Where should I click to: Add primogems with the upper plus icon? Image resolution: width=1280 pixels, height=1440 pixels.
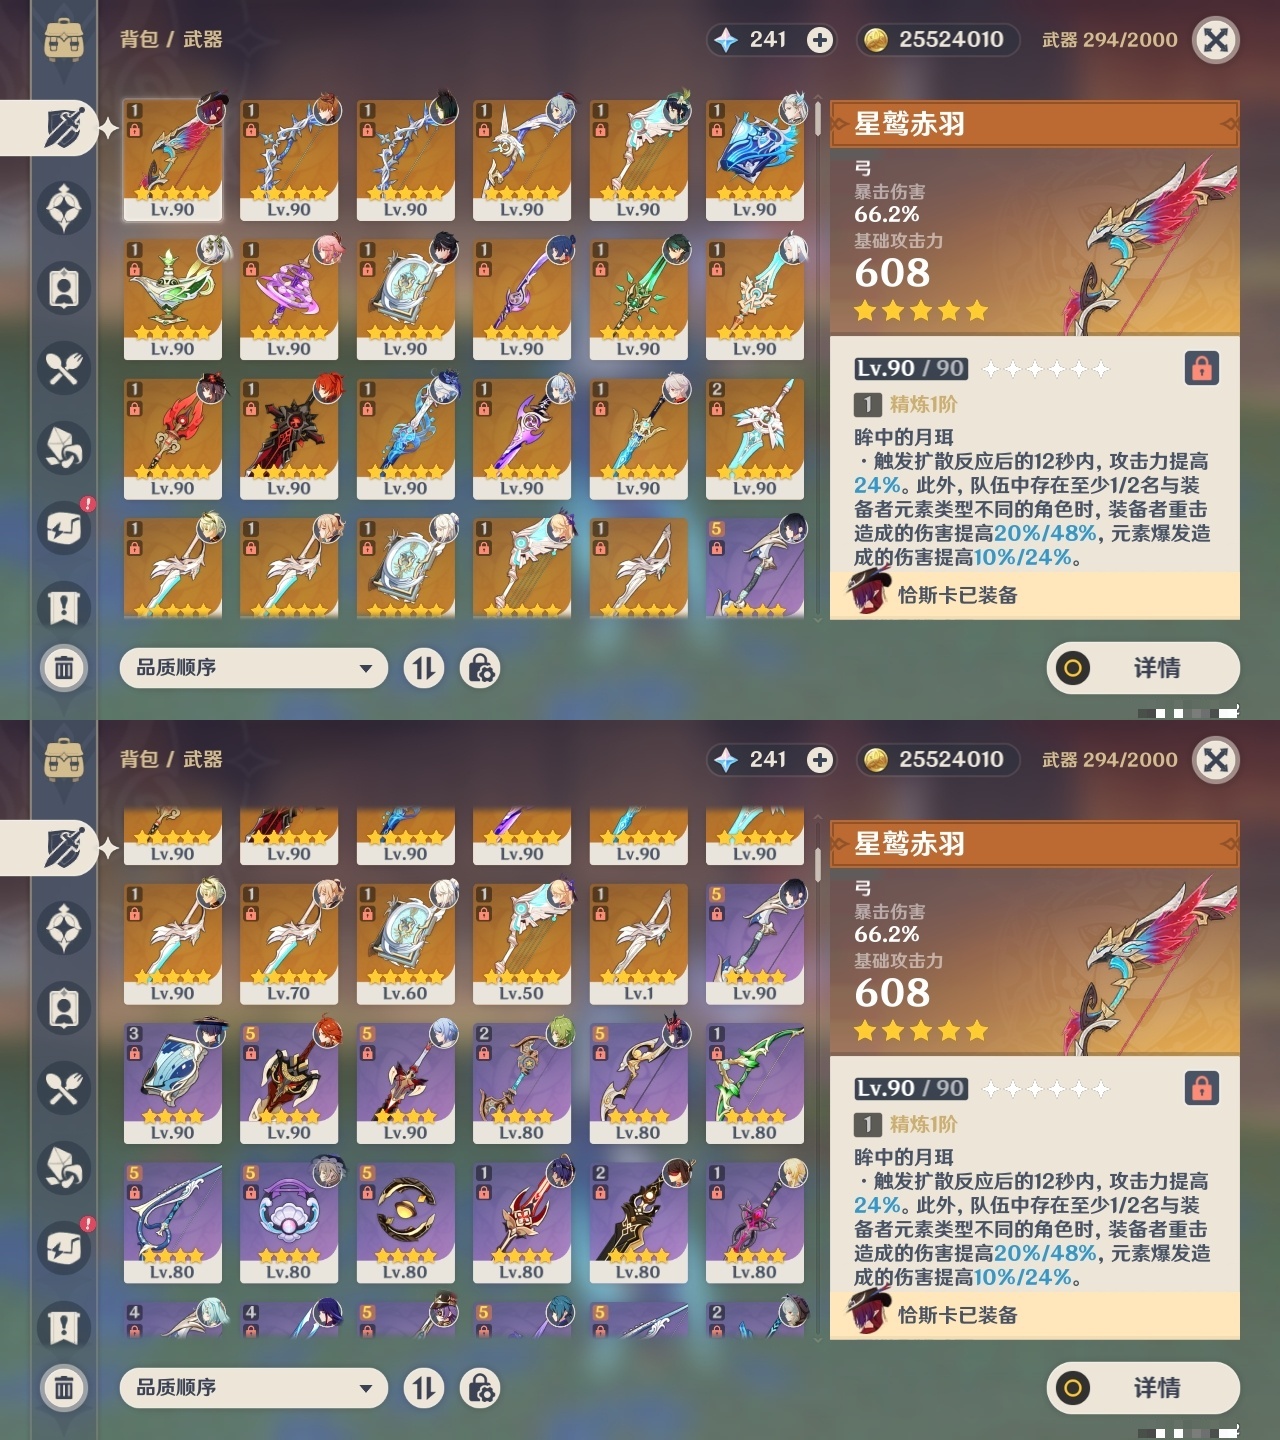click(x=820, y=40)
